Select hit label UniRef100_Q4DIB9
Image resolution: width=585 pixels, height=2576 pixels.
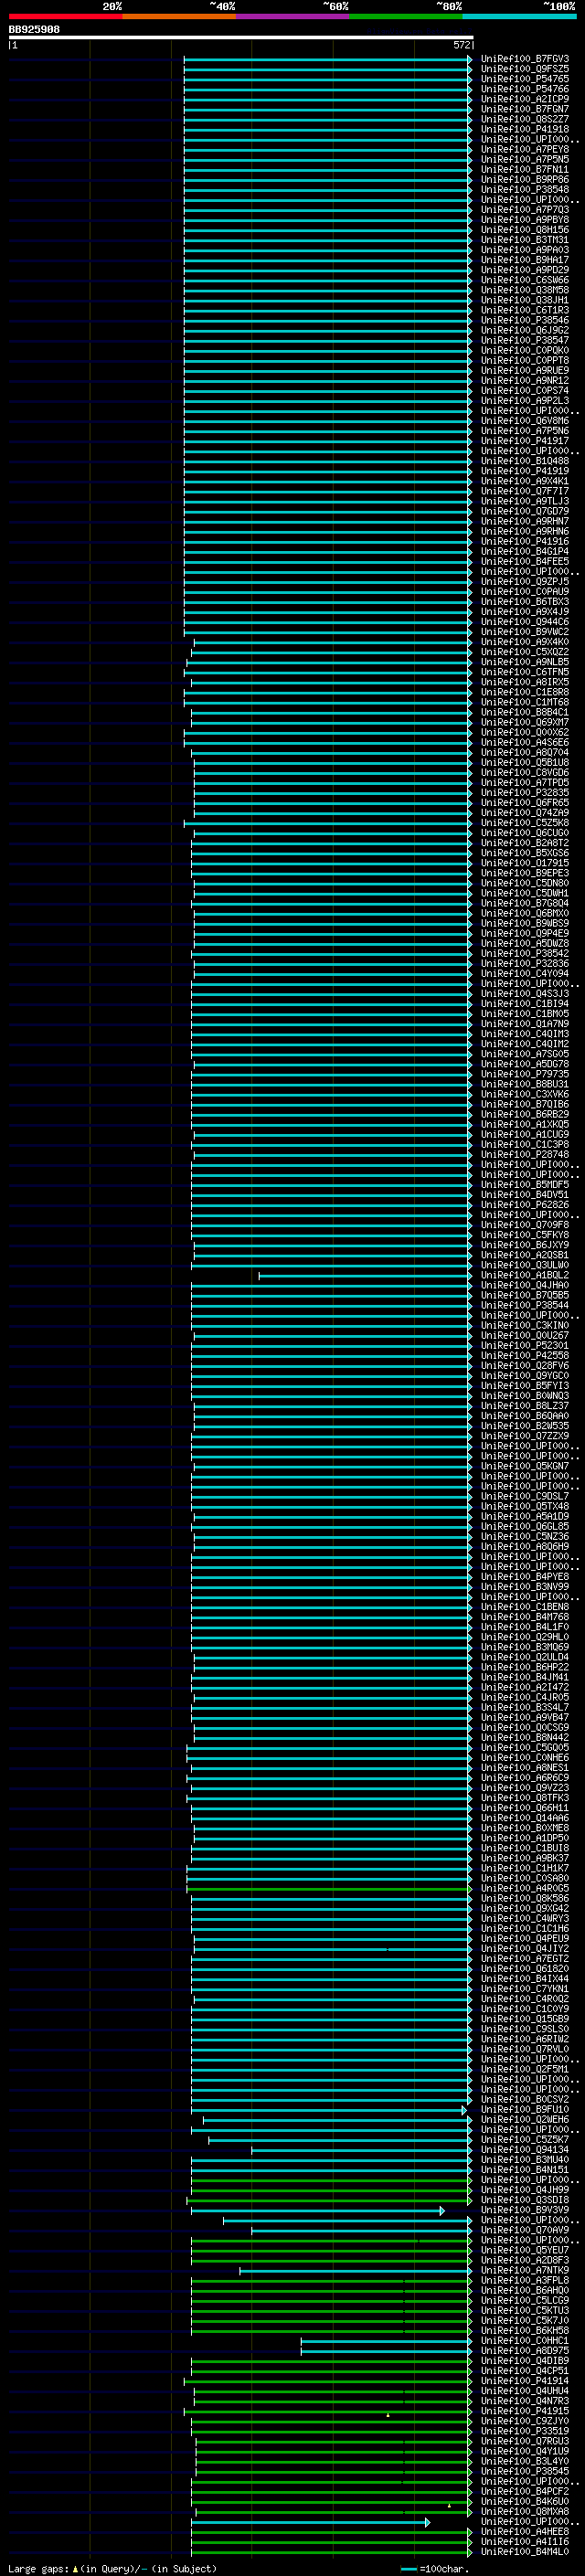[x=525, y=2361]
